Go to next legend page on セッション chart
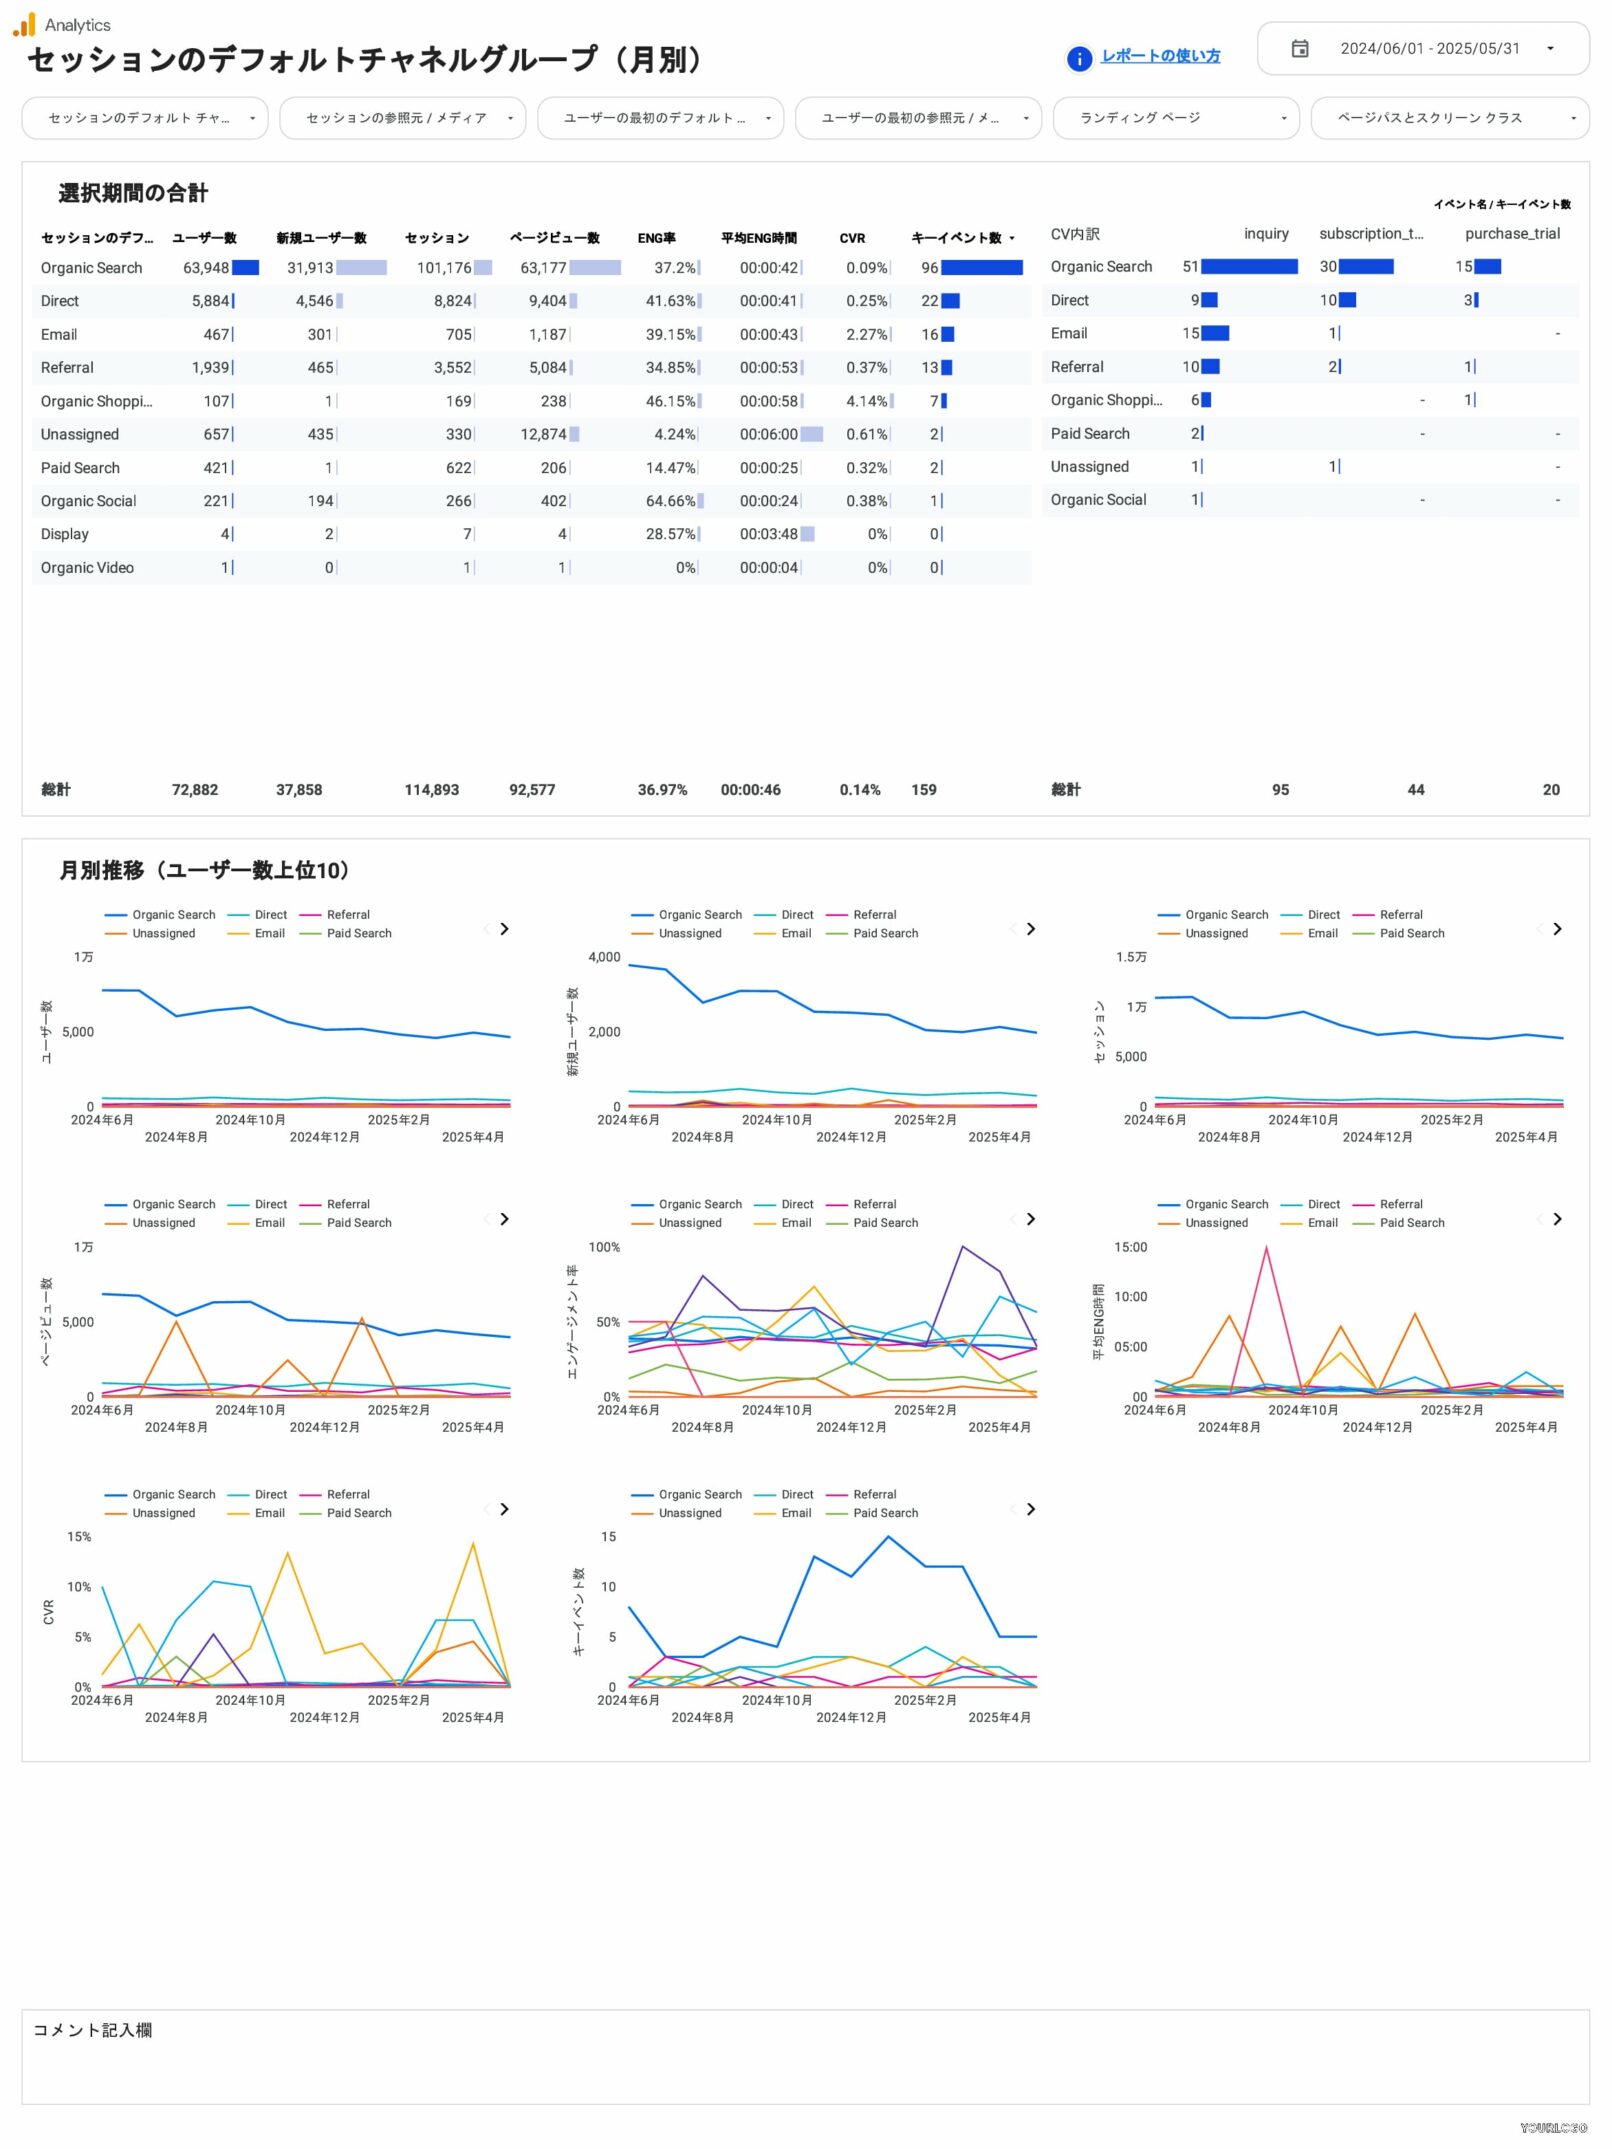Image resolution: width=1612 pixels, height=2149 pixels. pyautogui.click(x=1557, y=930)
